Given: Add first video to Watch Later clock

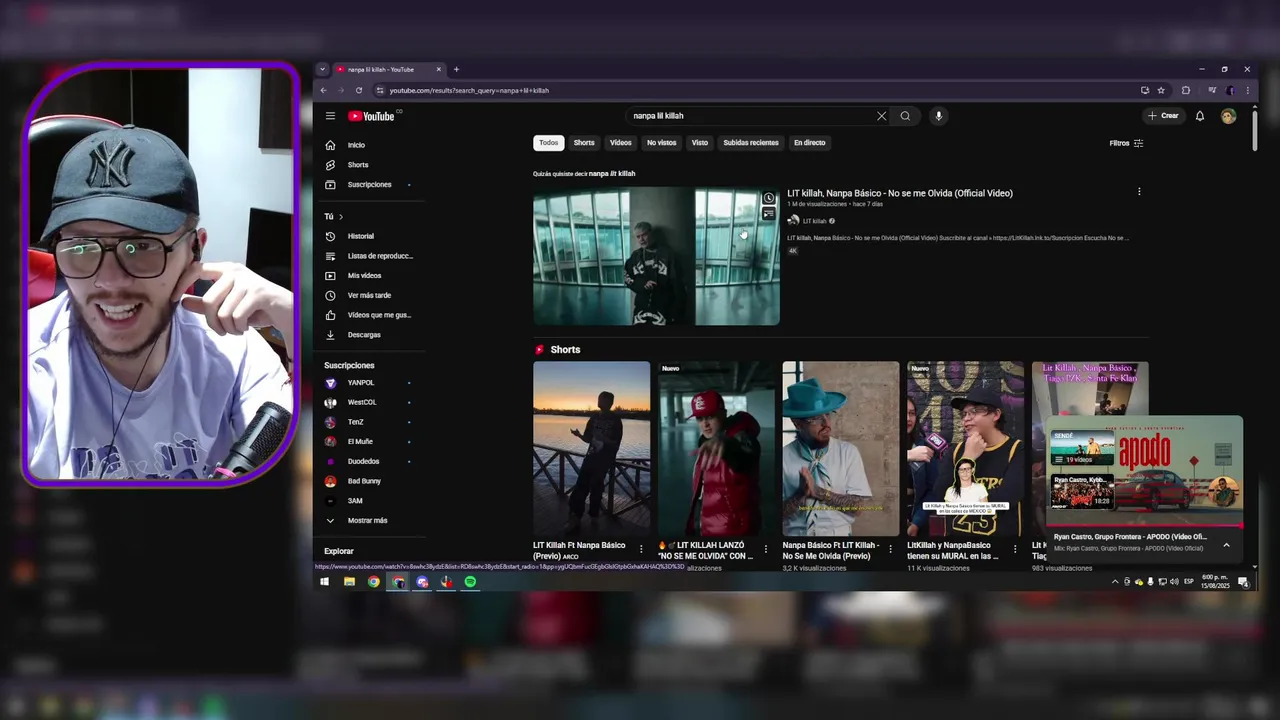Looking at the screenshot, I should click(x=769, y=198).
